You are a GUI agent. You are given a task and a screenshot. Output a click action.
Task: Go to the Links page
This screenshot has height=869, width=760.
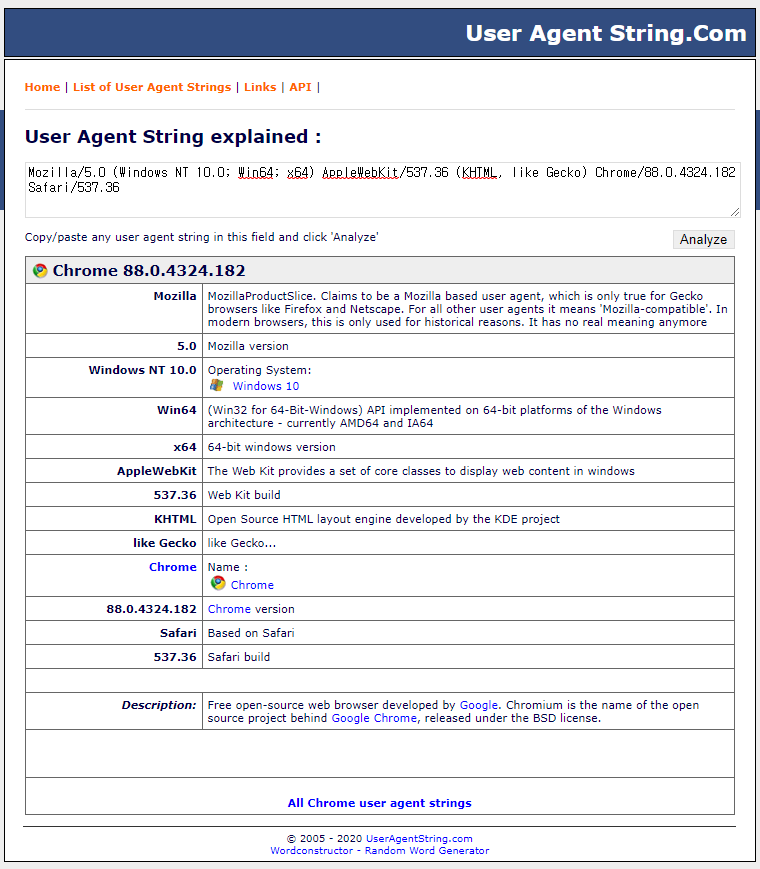pyautogui.click(x=260, y=87)
